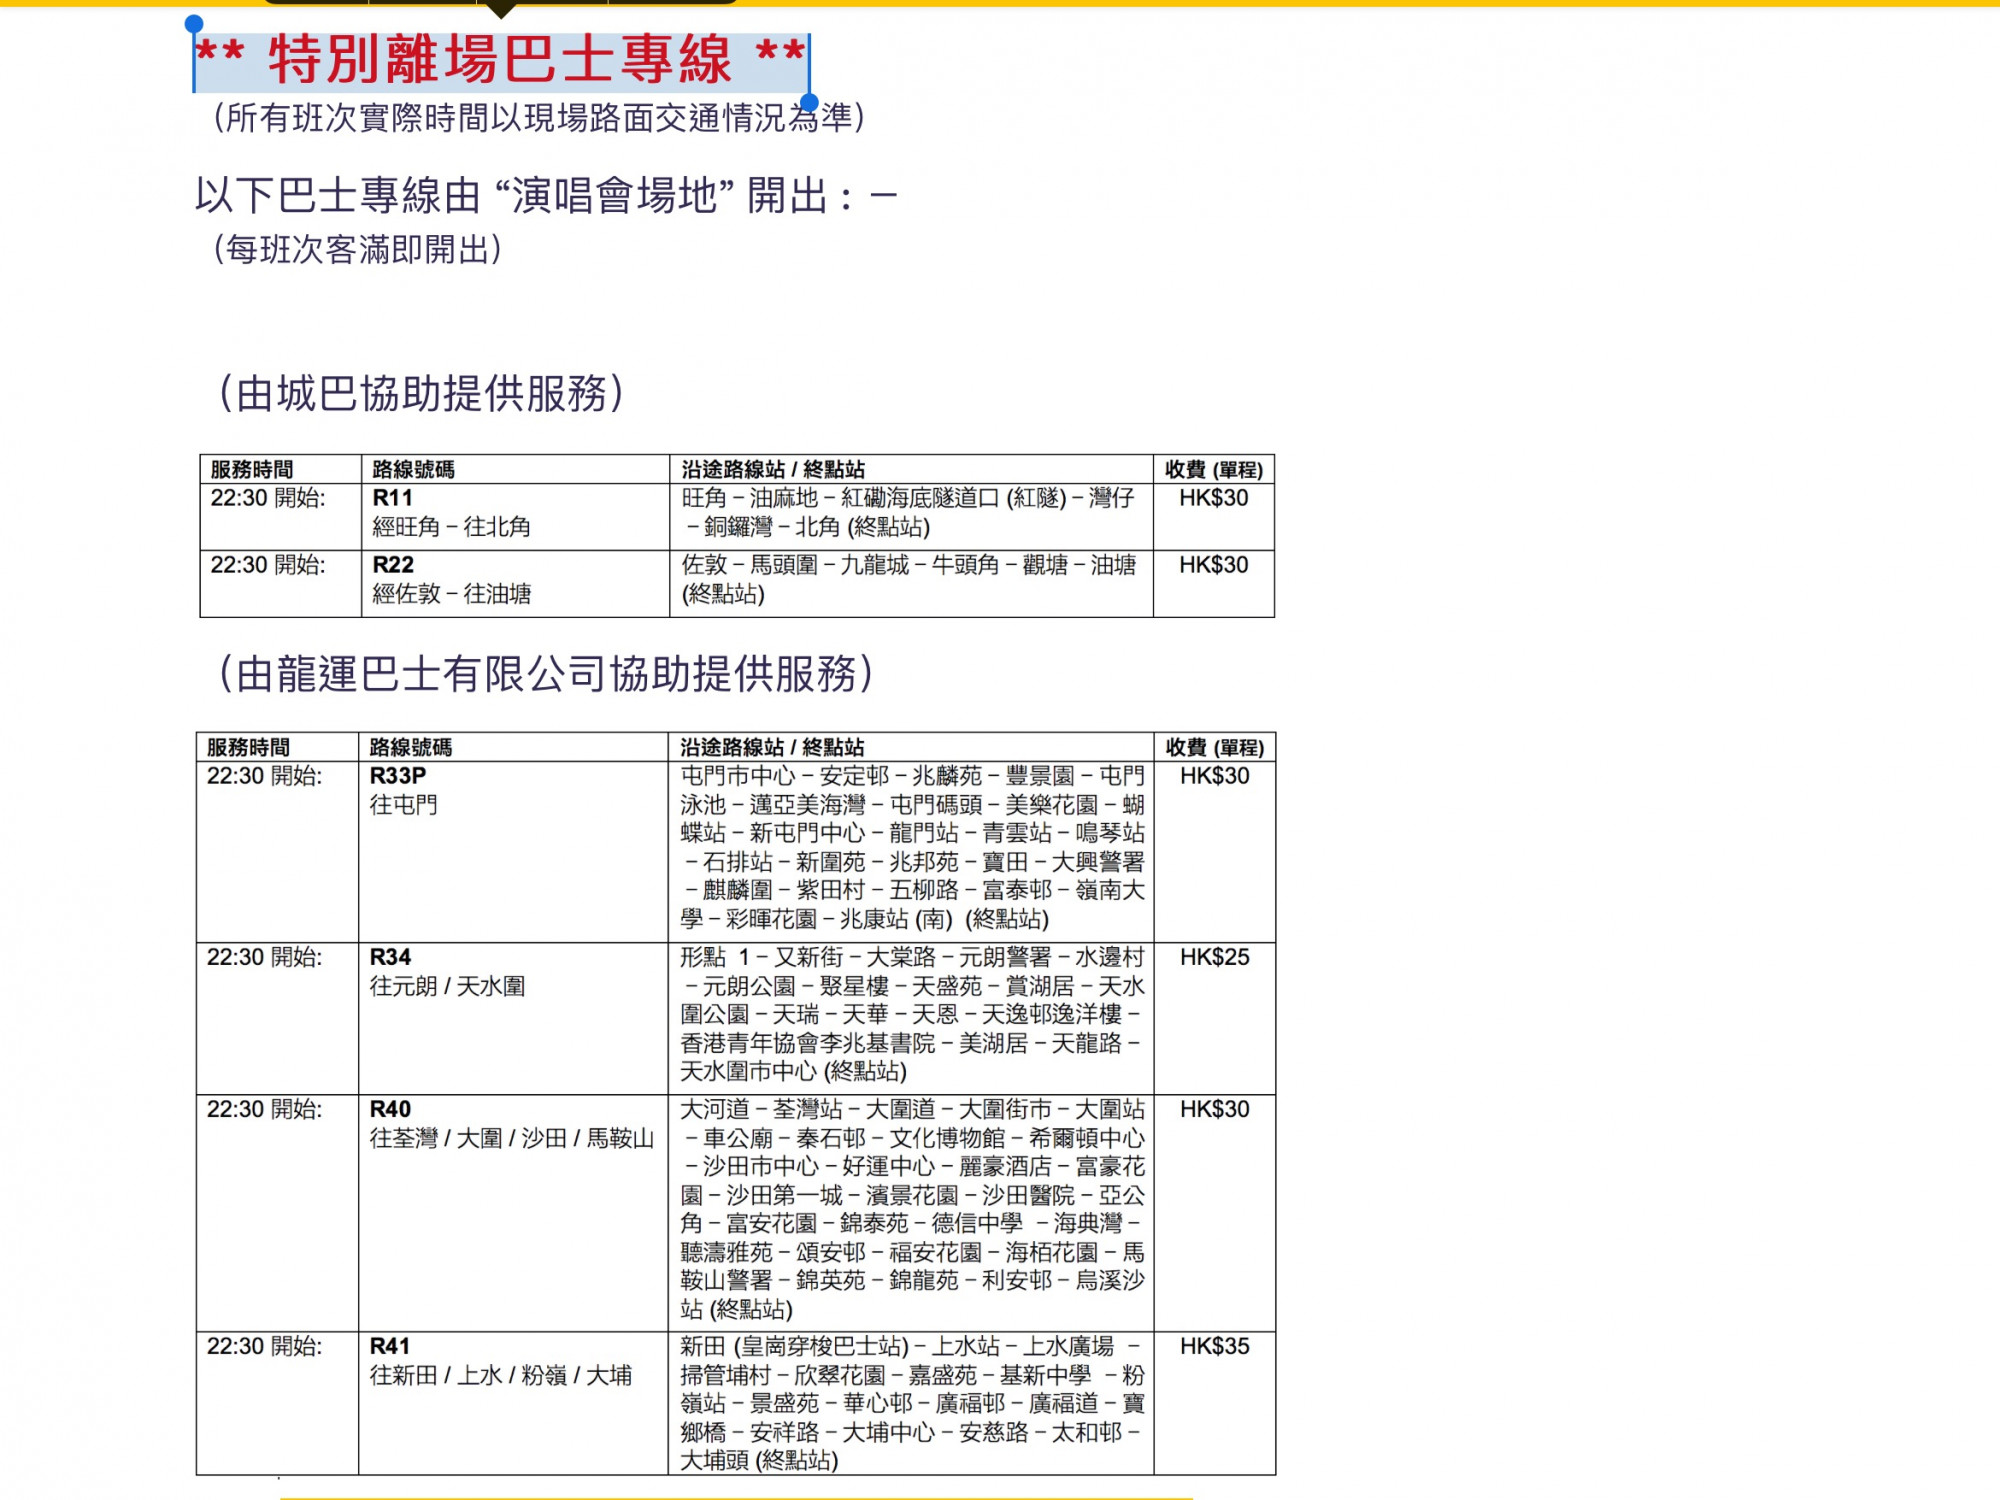The height and width of the screenshot is (1500, 2000).
Task: Click the R22 route number cell
Action: [393, 565]
